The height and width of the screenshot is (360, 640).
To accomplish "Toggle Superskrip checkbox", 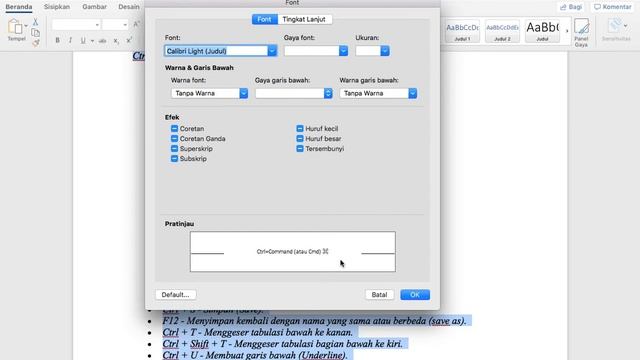I will pos(174,149).
